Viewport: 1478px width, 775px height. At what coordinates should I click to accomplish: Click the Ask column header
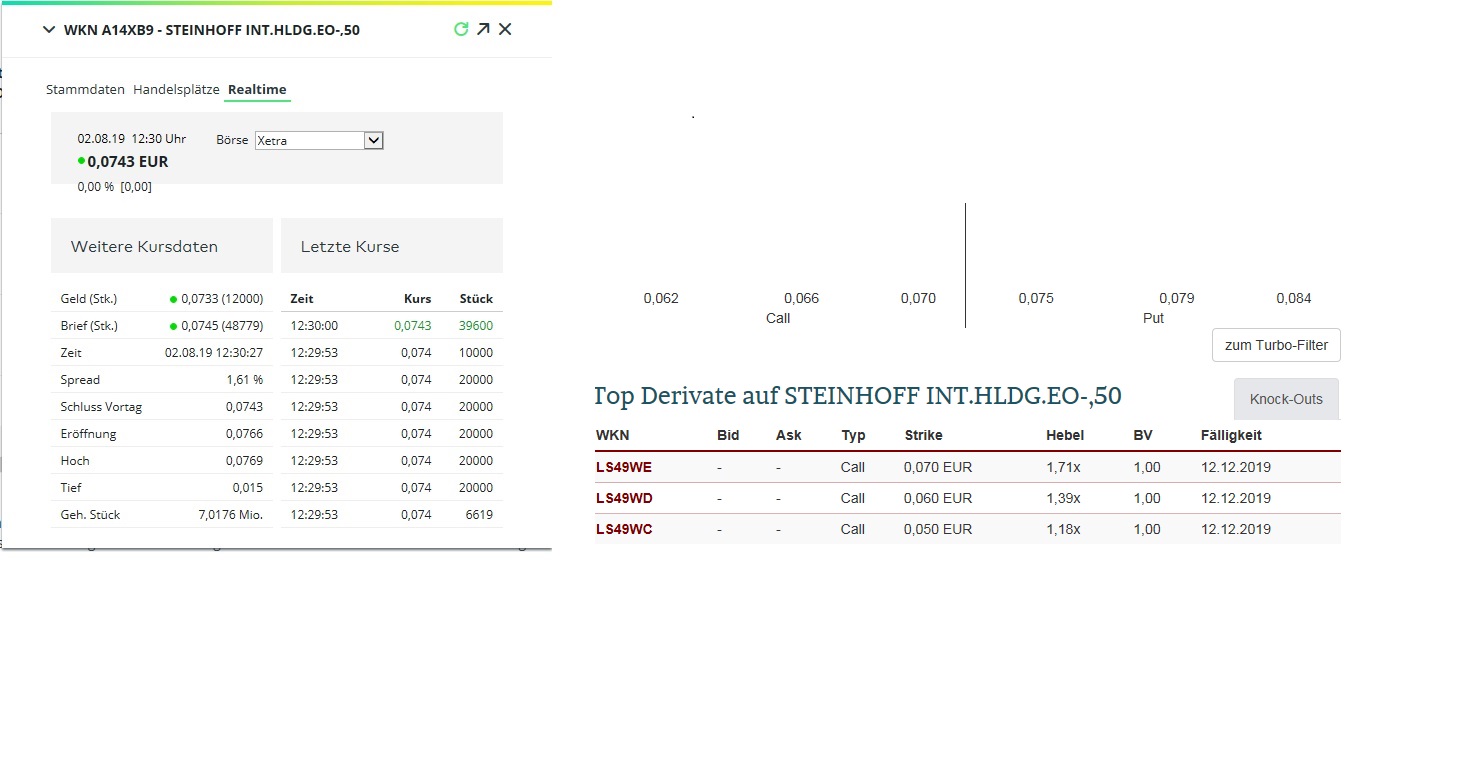[789, 436]
